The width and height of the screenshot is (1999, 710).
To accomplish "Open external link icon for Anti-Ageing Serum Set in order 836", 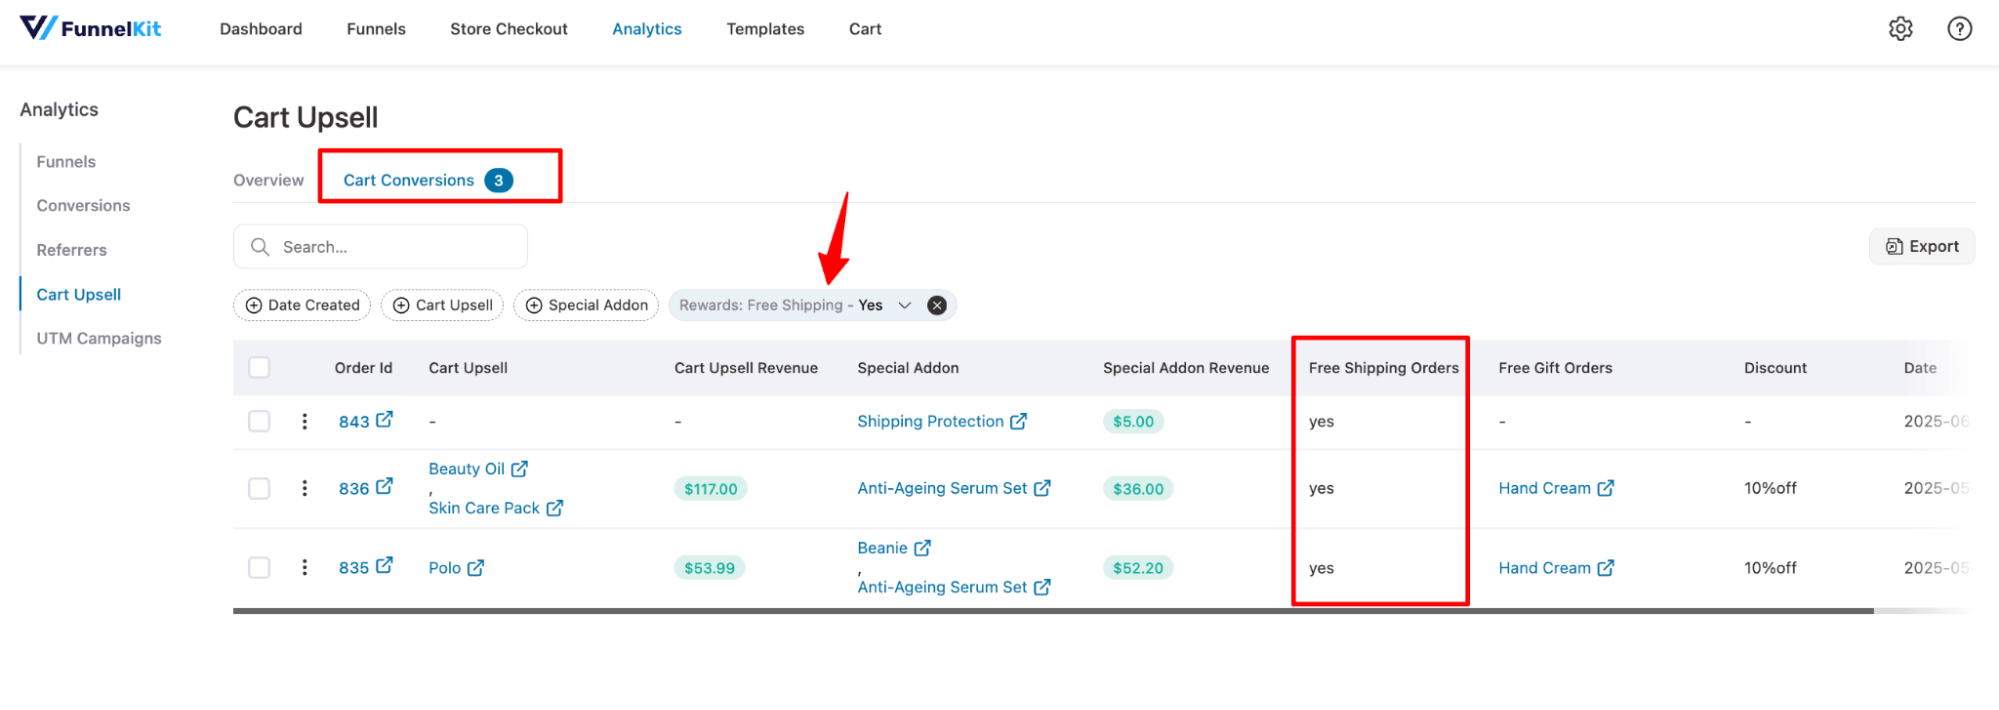I will click(1042, 488).
